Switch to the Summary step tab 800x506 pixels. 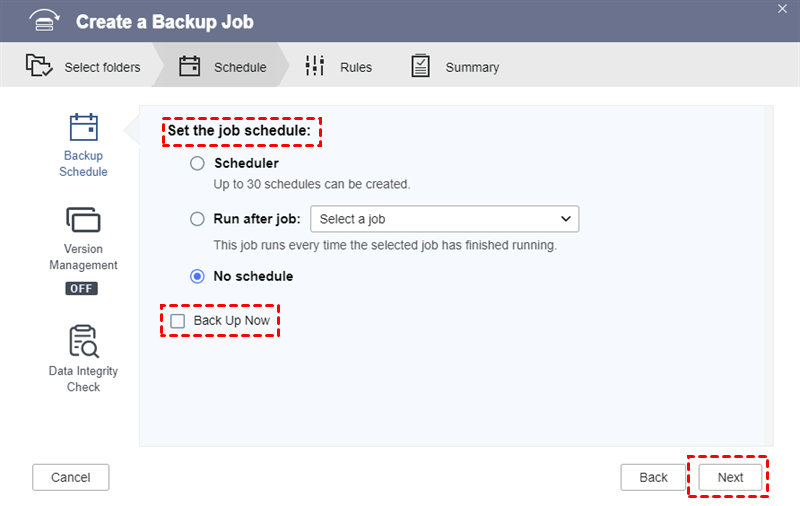click(x=471, y=67)
